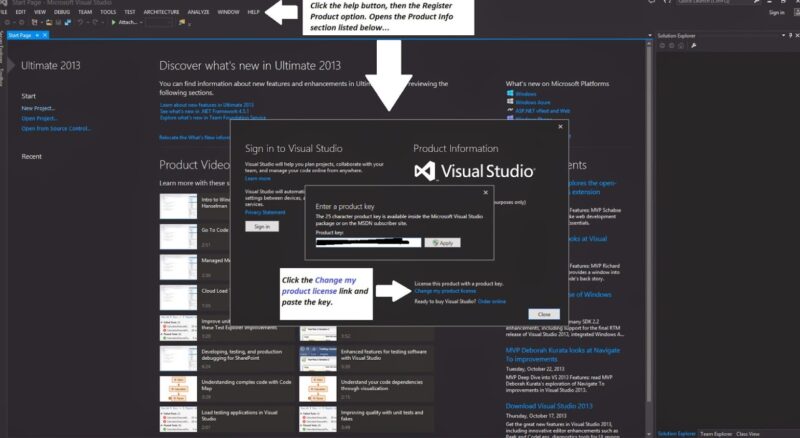Click the Privacy Statement link
The image size is (800, 438).
click(265, 212)
